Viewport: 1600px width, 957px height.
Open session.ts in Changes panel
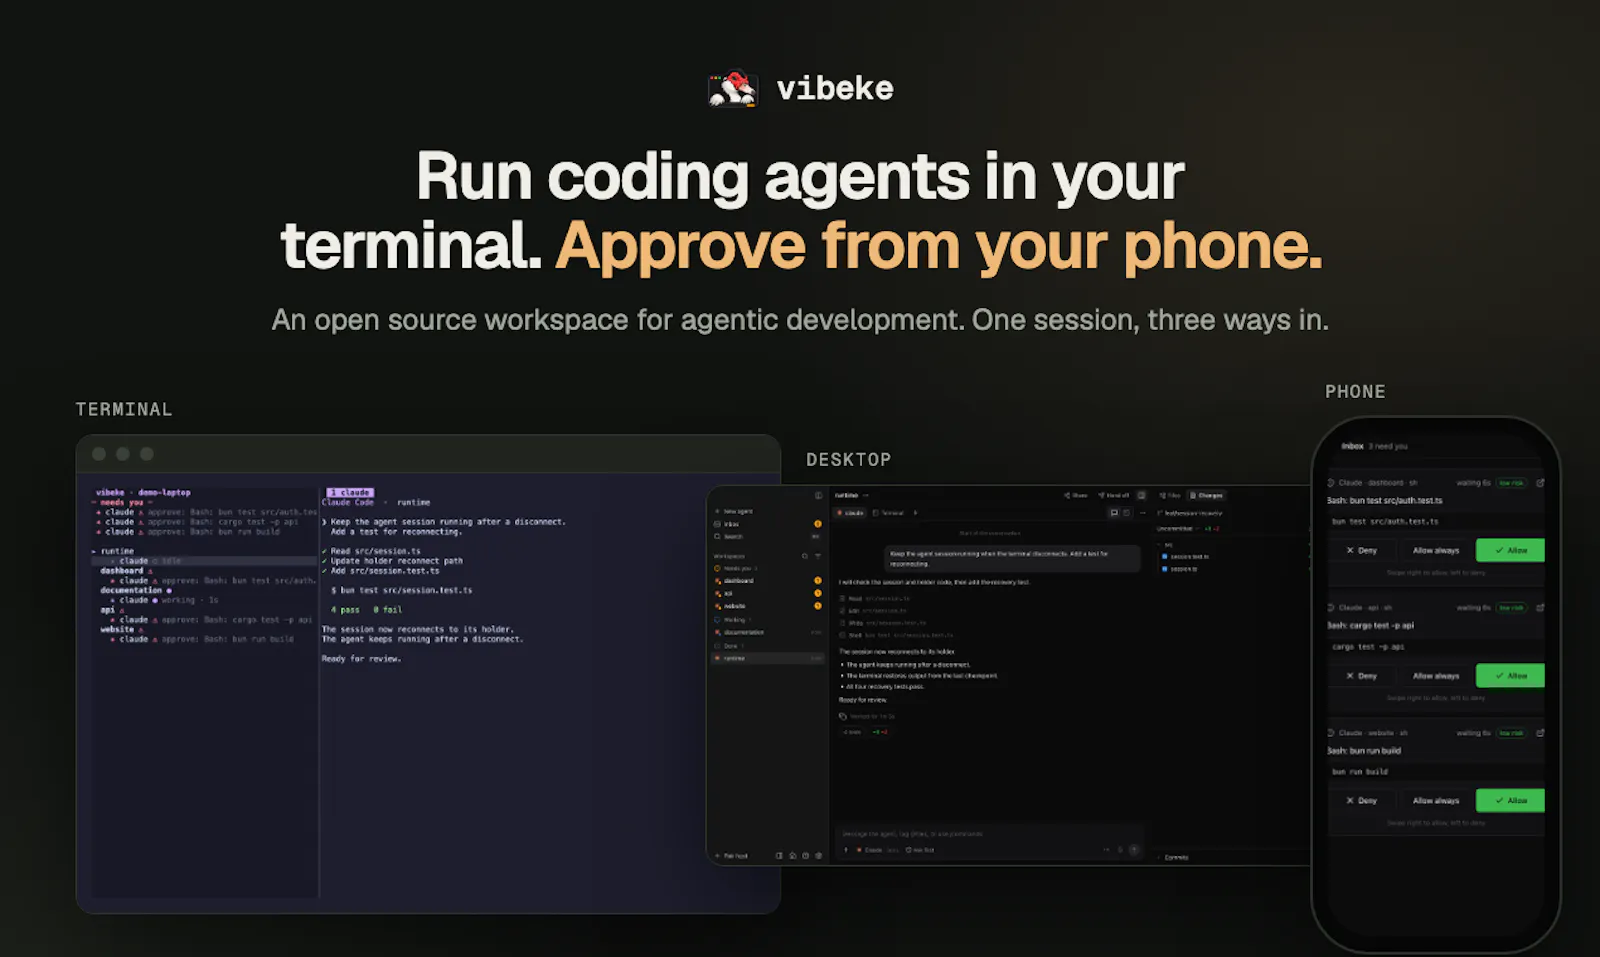coord(1179,569)
